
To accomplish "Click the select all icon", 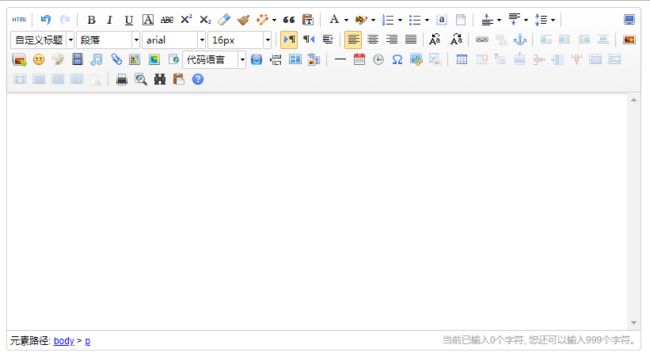I will point(441,19).
